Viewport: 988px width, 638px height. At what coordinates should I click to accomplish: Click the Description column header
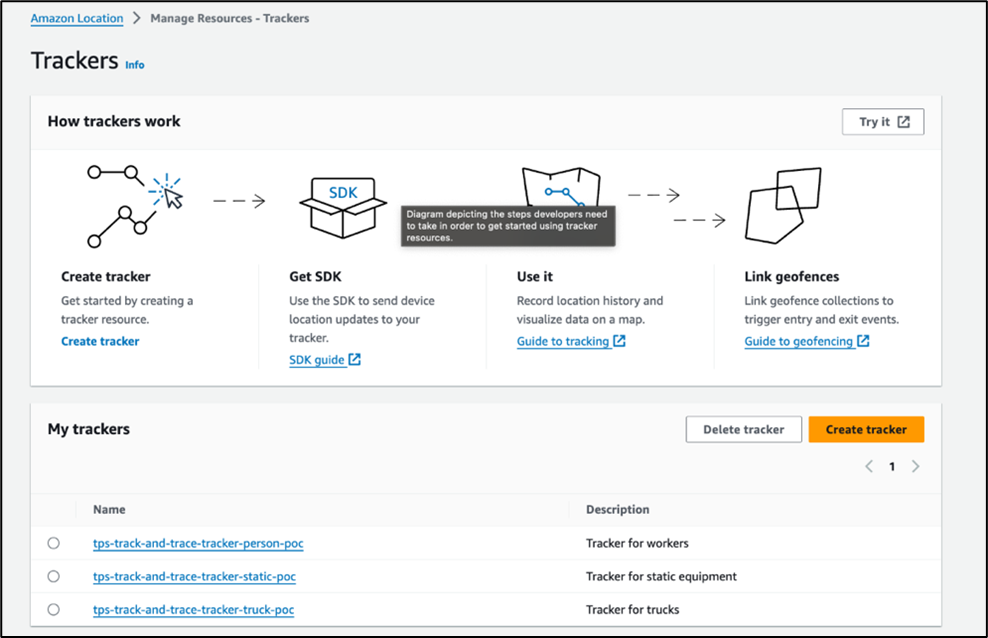(x=618, y=510)
